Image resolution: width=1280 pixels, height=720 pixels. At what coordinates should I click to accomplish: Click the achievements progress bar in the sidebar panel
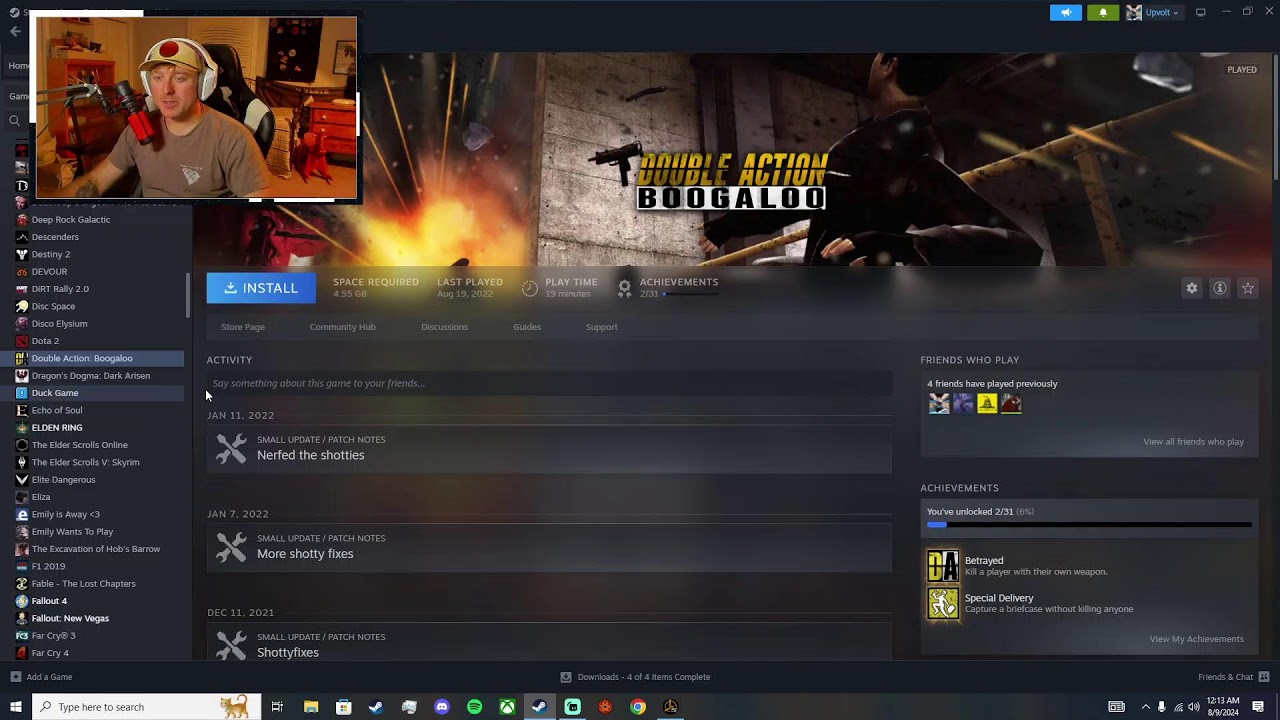tap(1089, 524)
